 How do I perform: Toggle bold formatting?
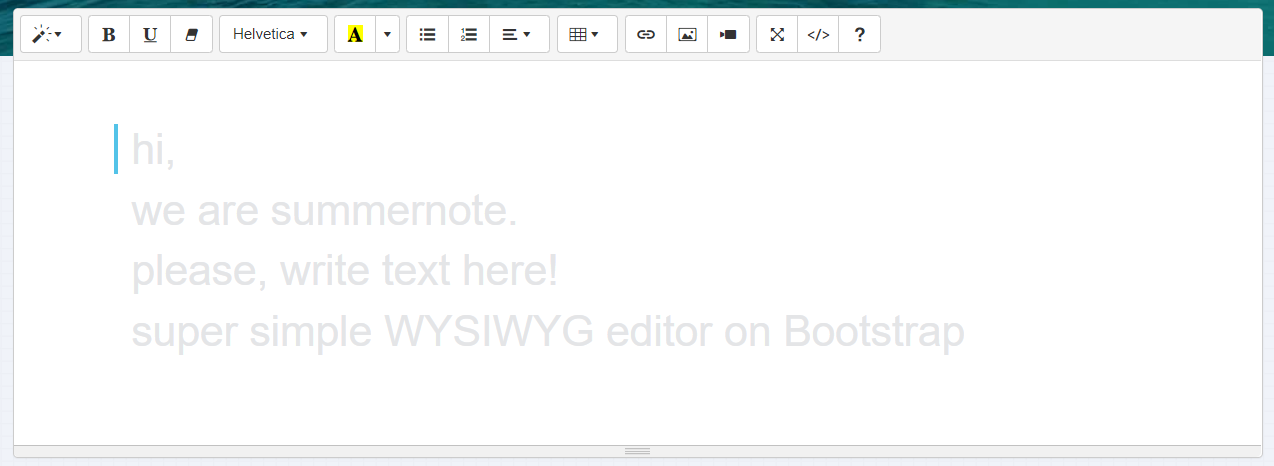(109, 34)
